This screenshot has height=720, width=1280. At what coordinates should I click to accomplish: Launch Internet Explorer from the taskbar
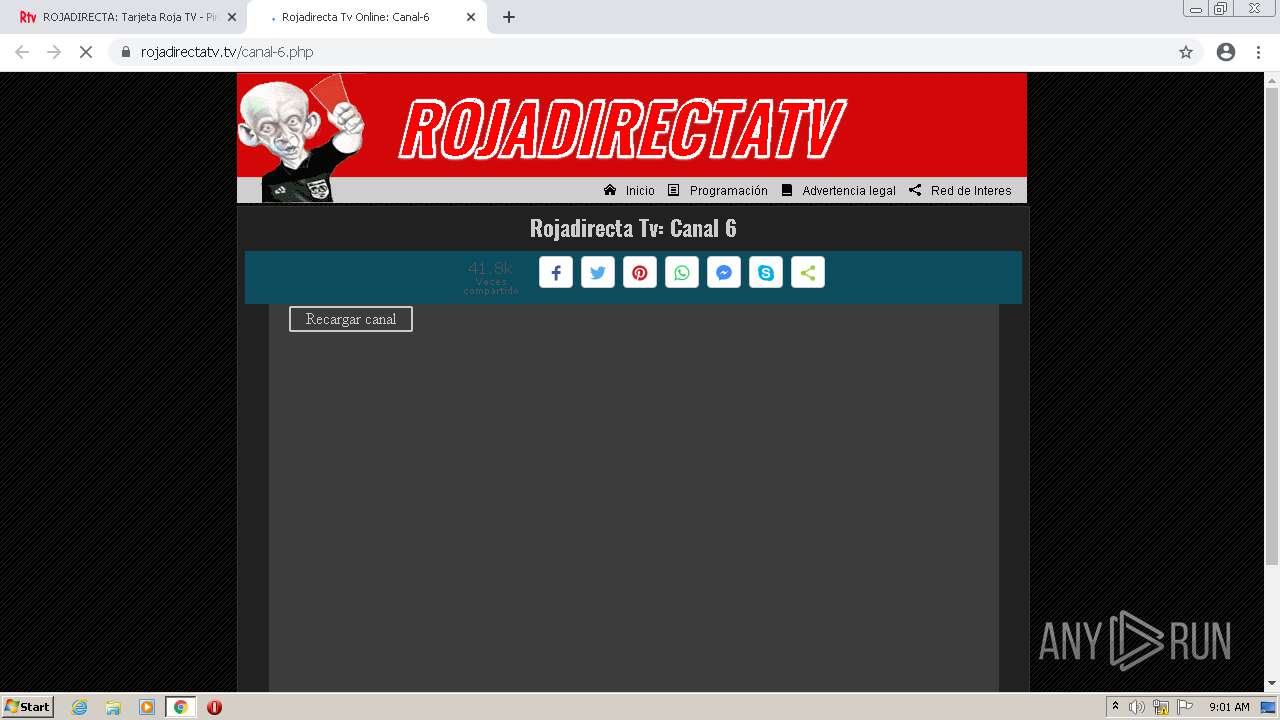coord(80,707)
